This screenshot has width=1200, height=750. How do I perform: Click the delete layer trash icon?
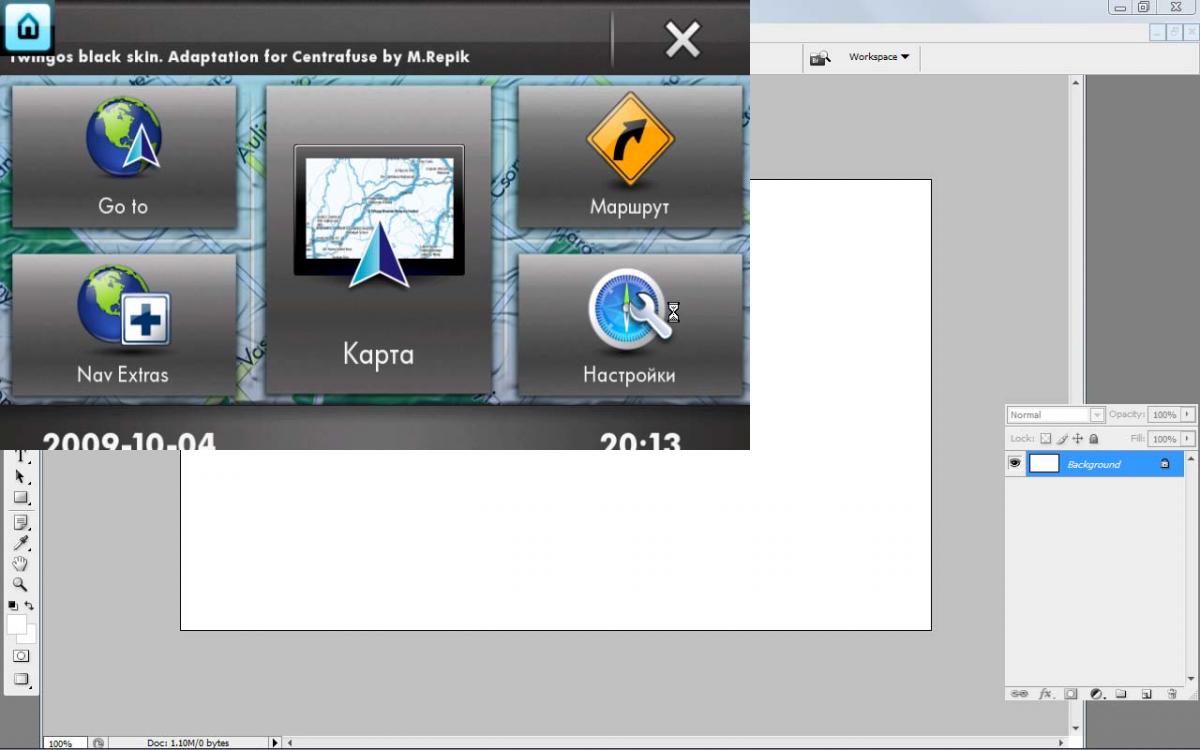coord(1171,693)
